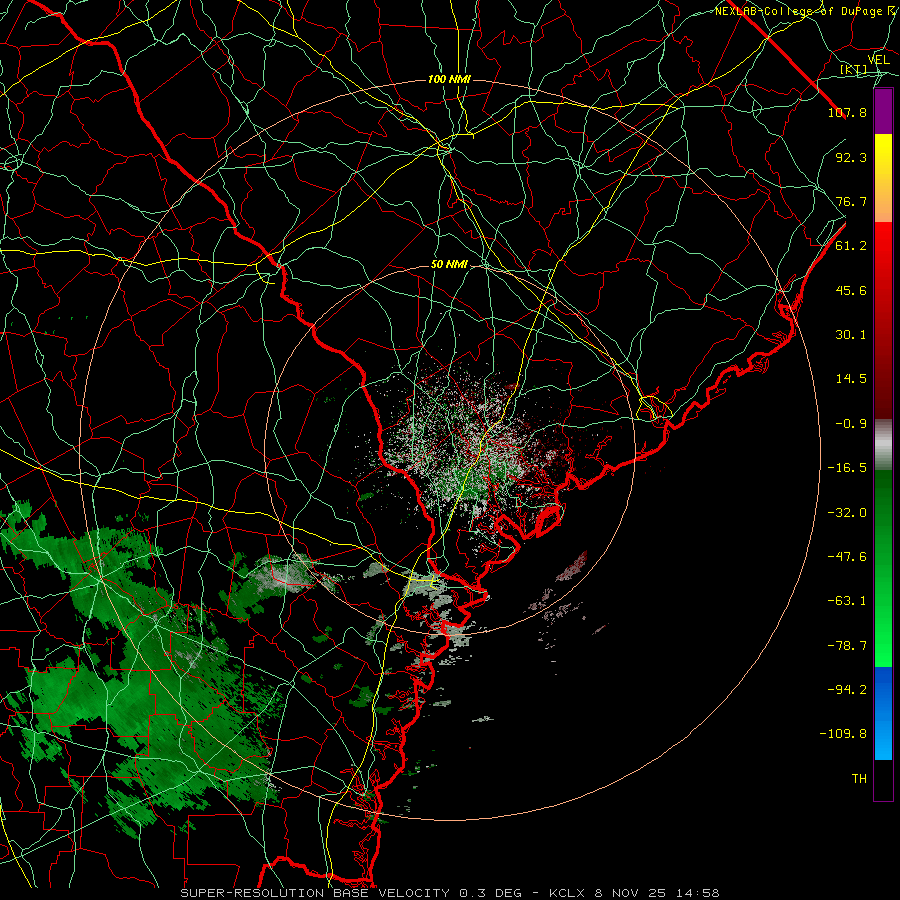Click the 50 NMI range ring label
The height and width of the screenshot is (900, 900).
point(449,265)
